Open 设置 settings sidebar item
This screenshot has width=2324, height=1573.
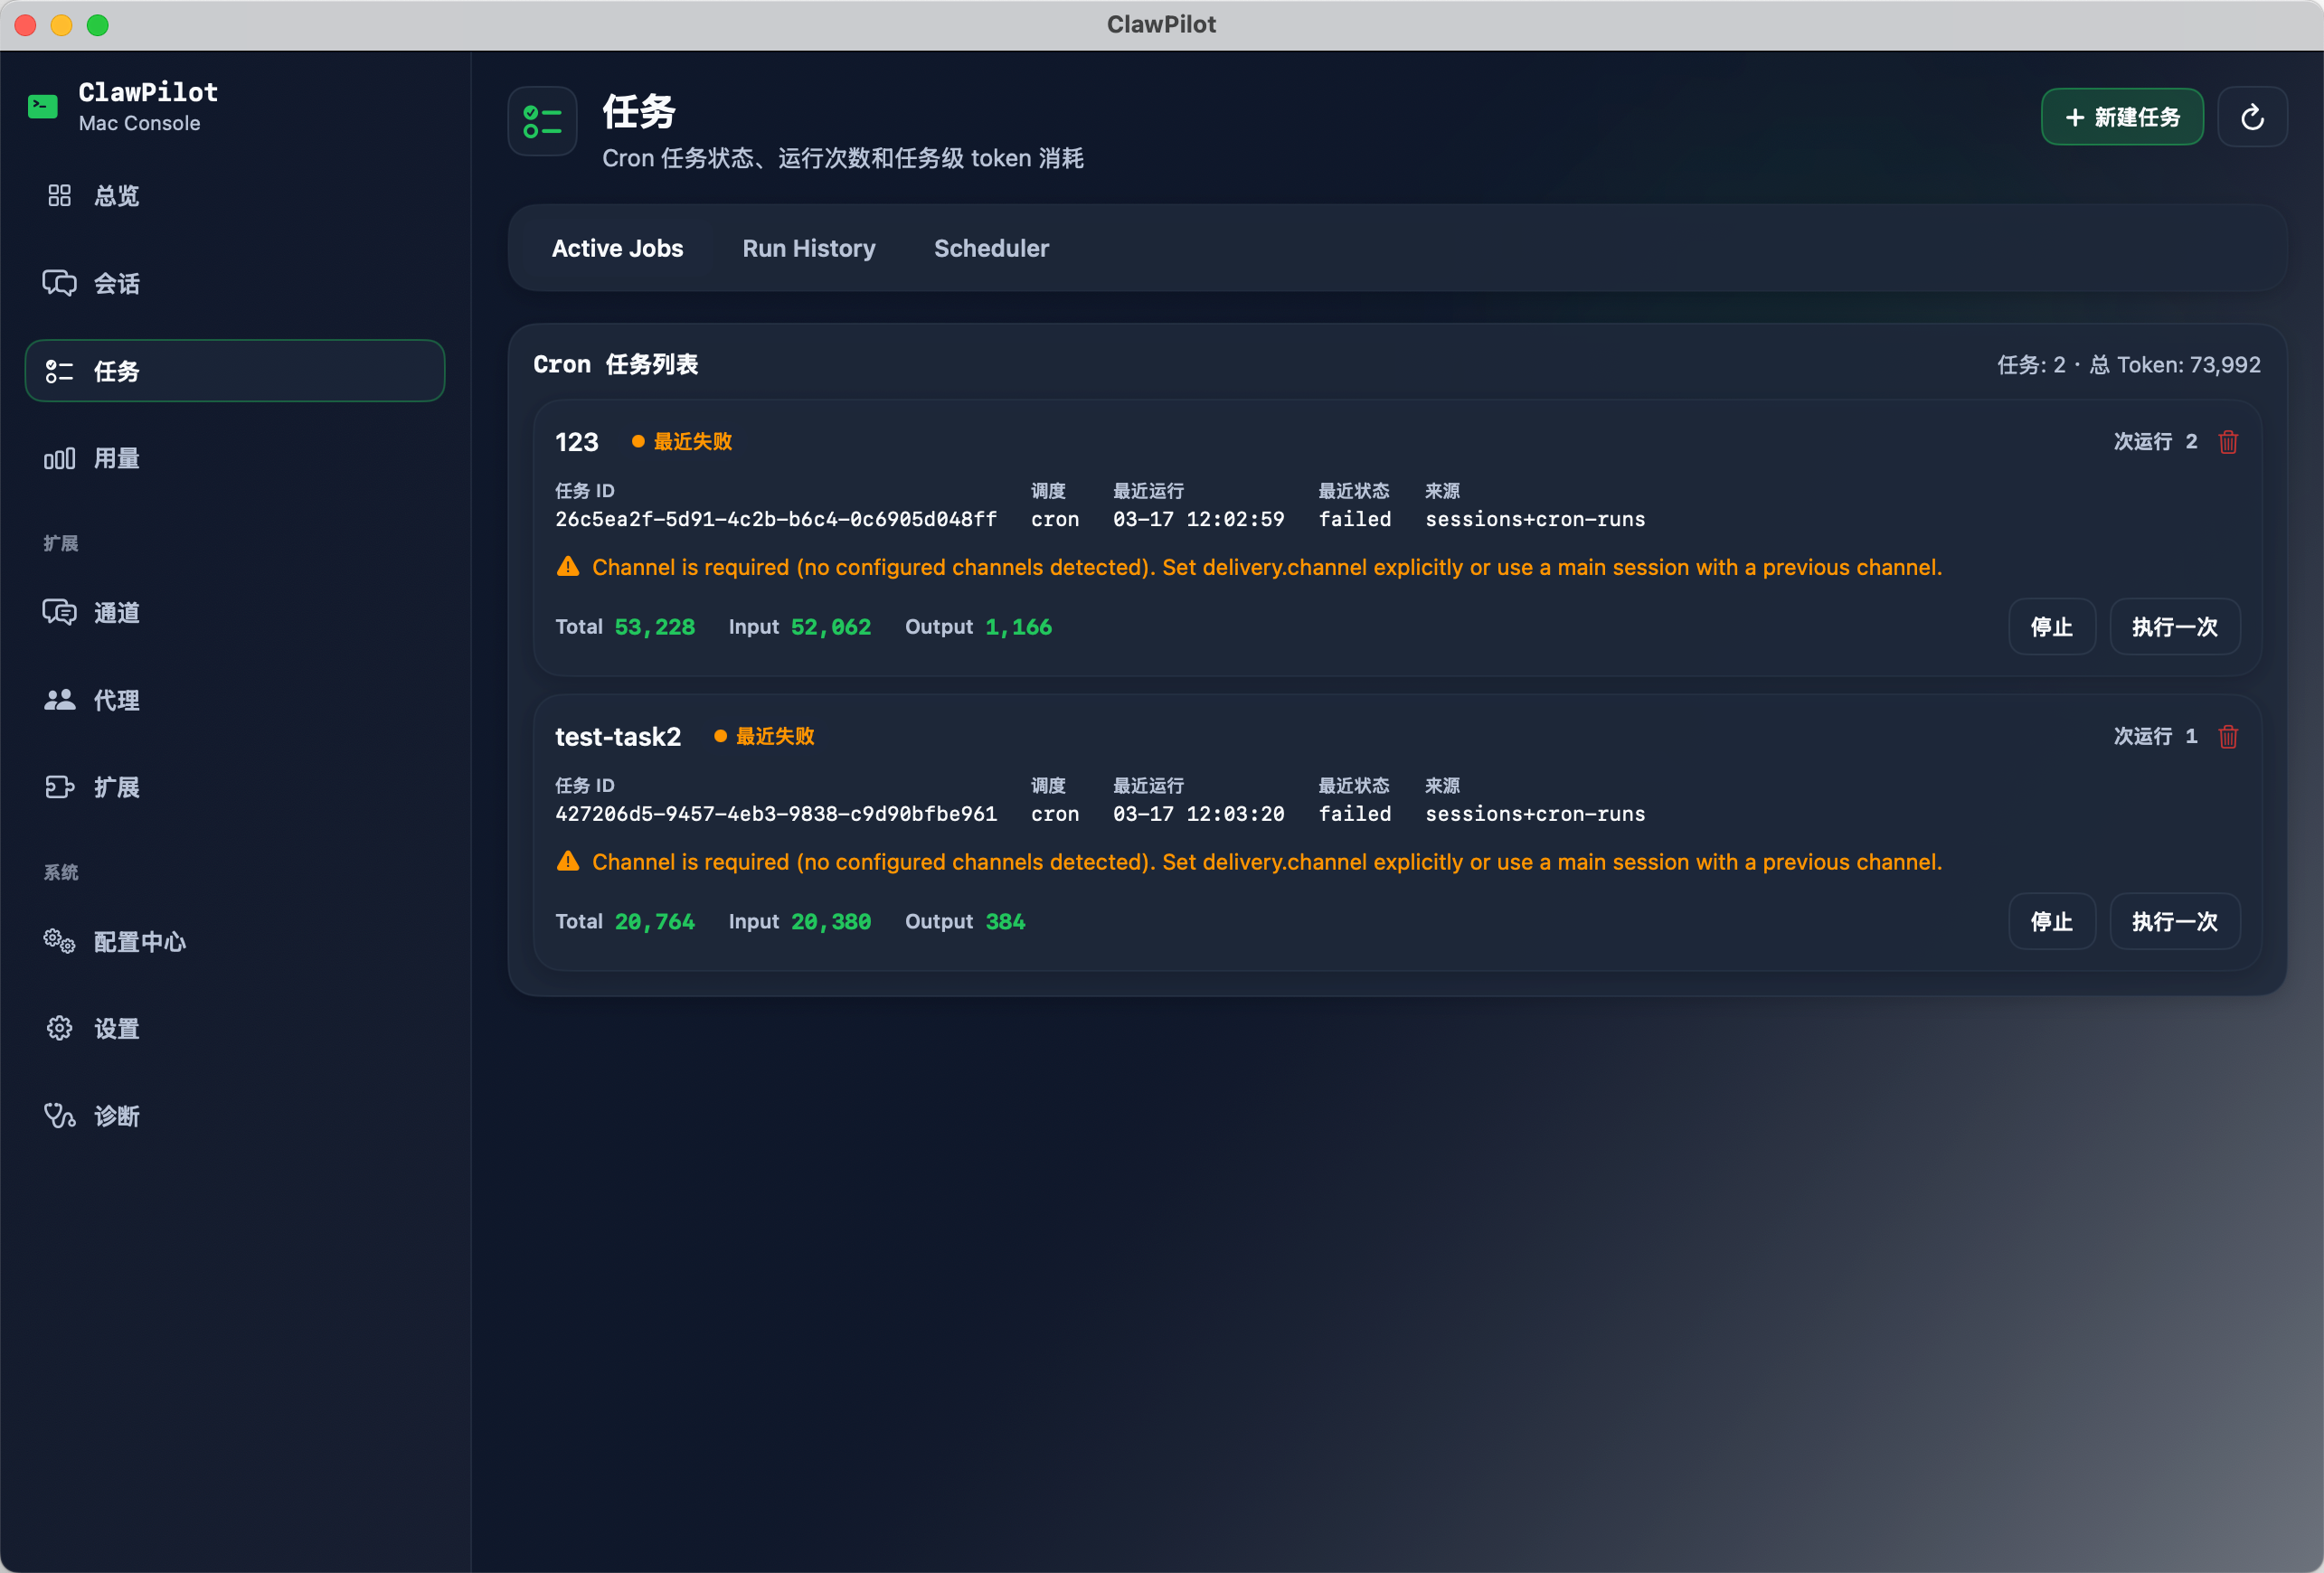(116, 1029)
